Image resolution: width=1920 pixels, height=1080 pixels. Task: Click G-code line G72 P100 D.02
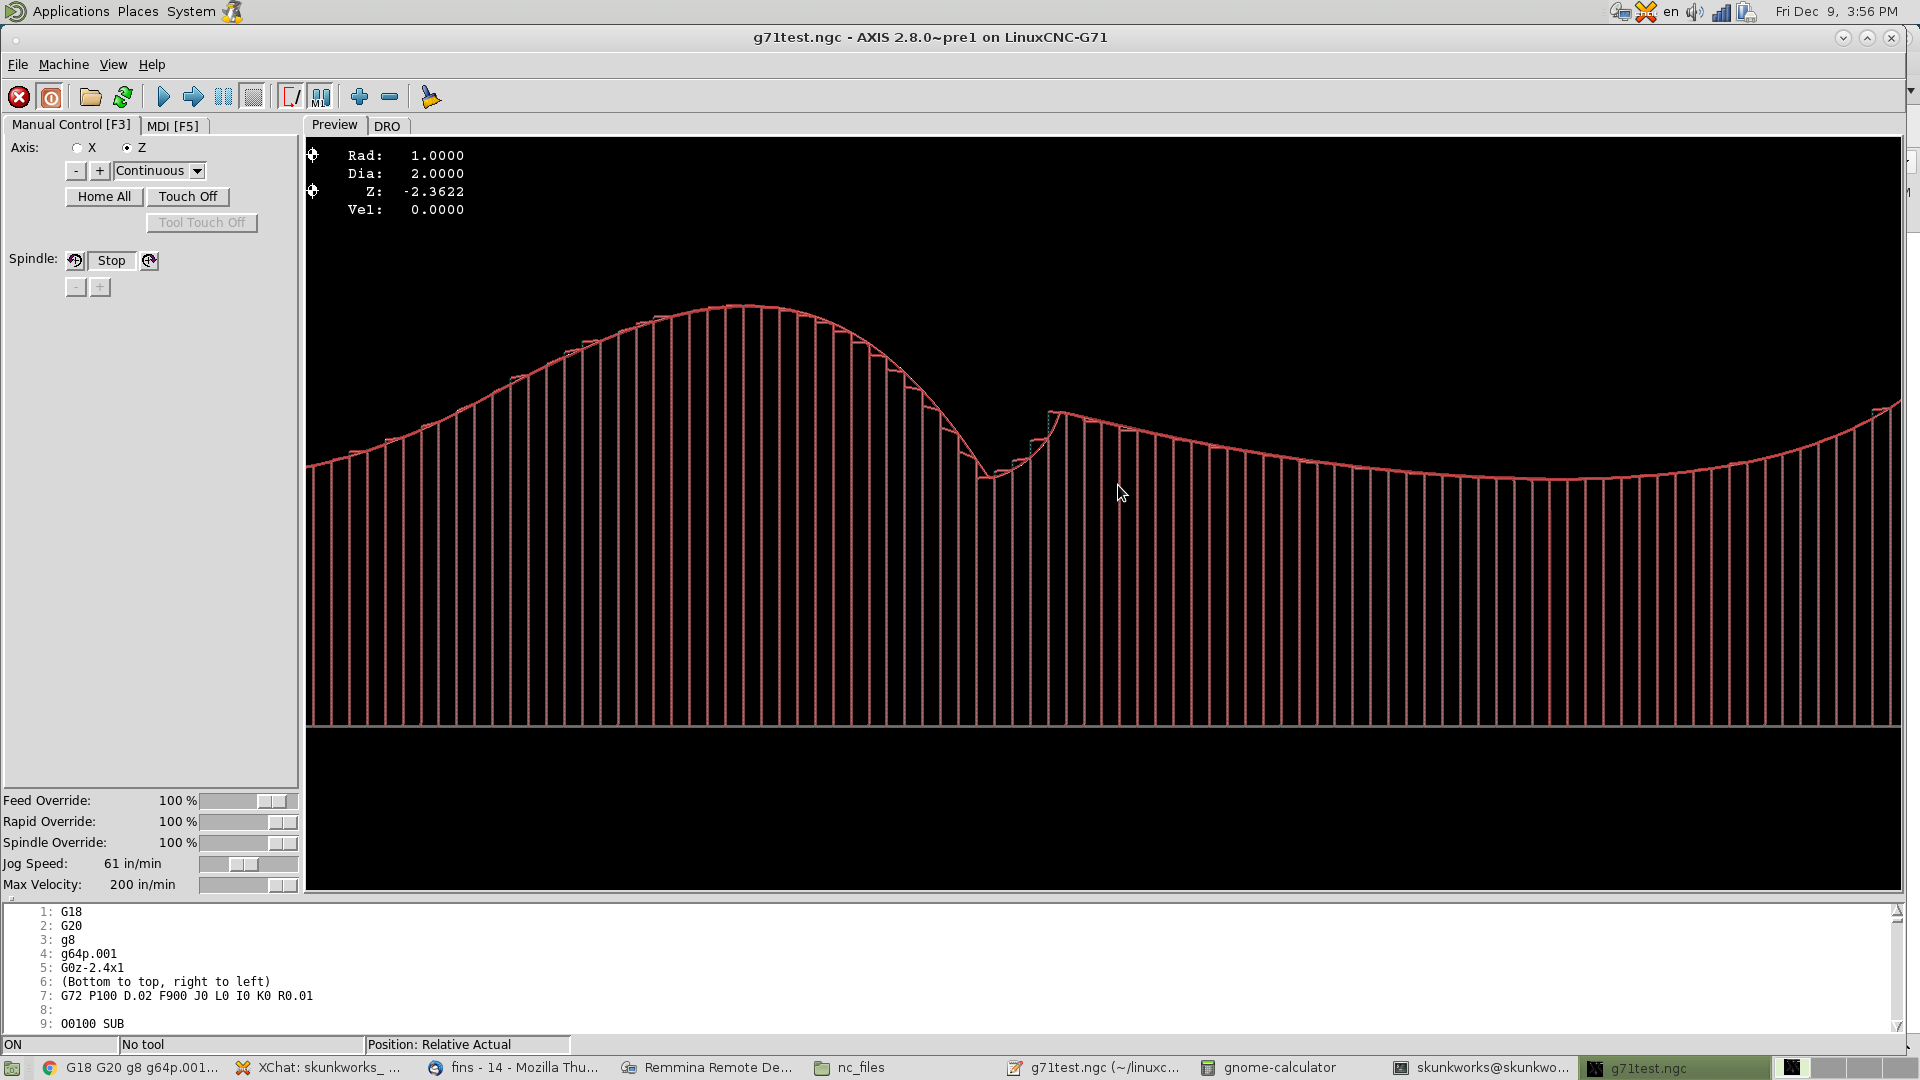186,996
